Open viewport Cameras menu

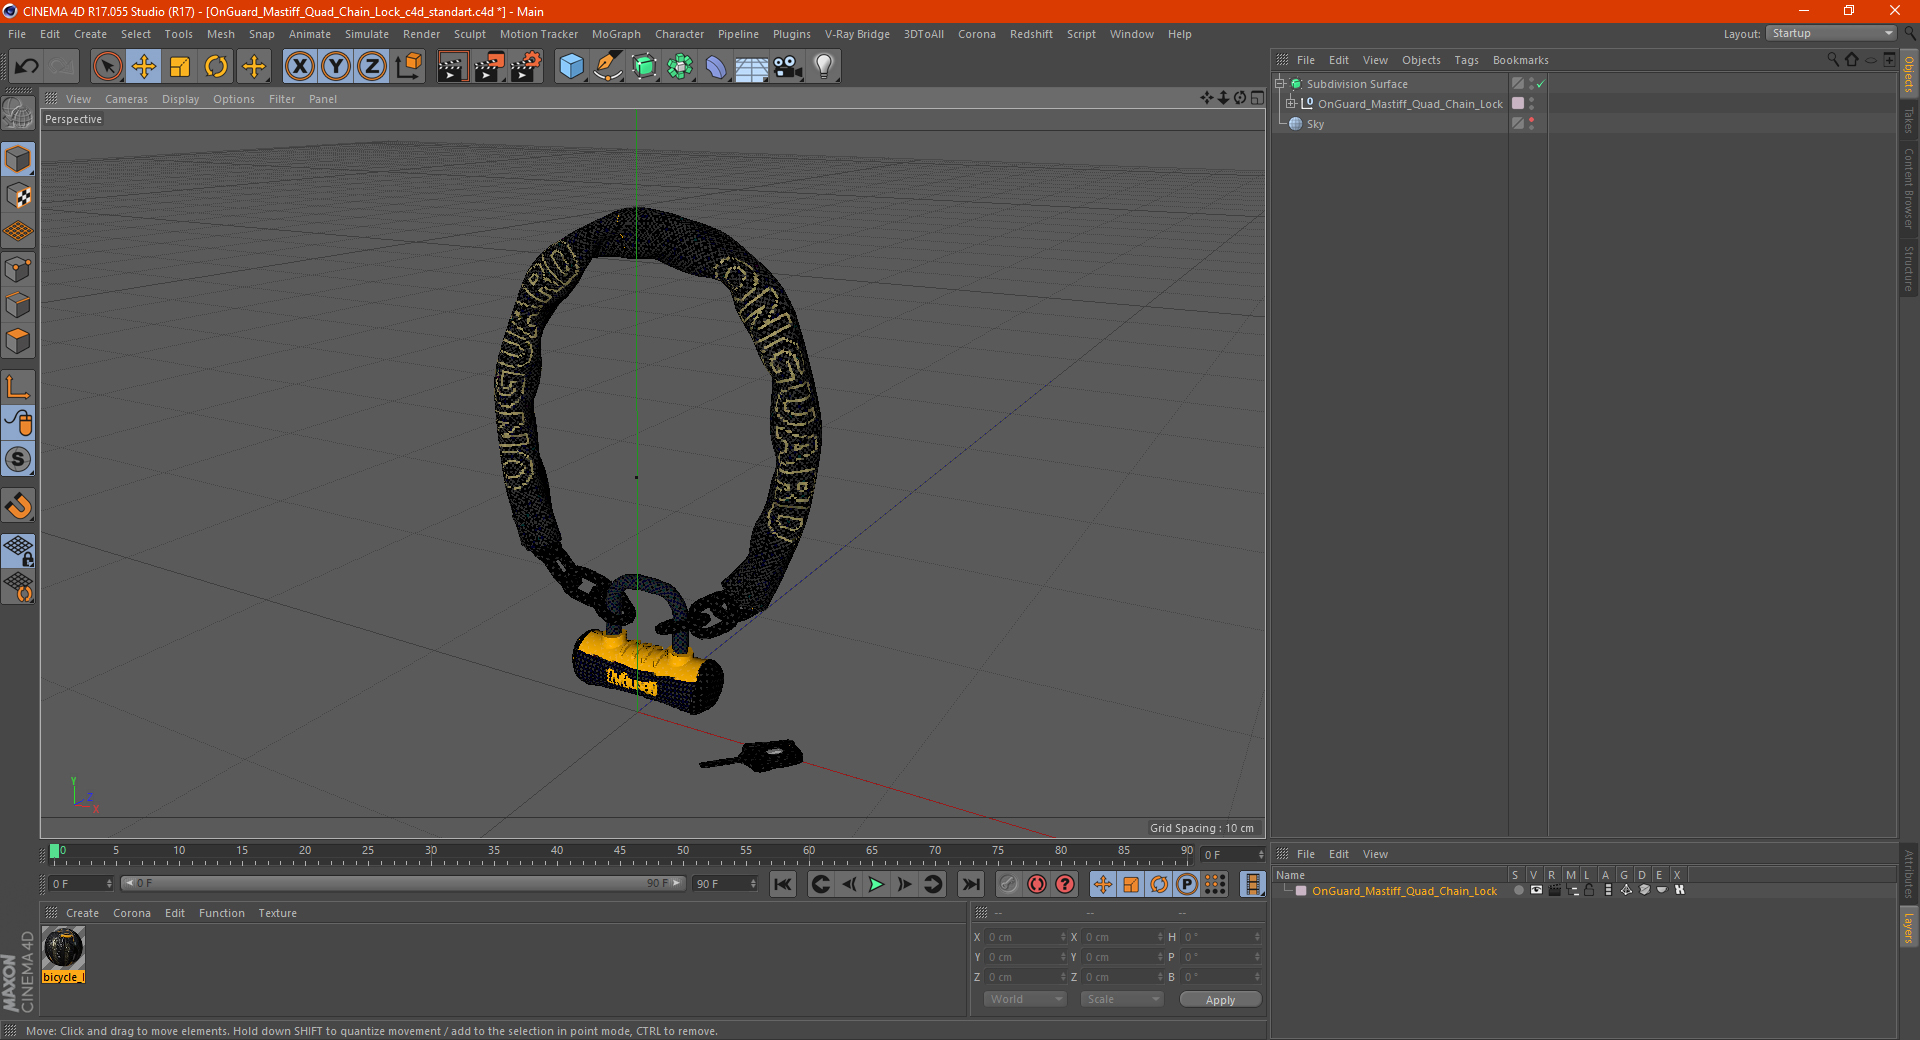126,99
